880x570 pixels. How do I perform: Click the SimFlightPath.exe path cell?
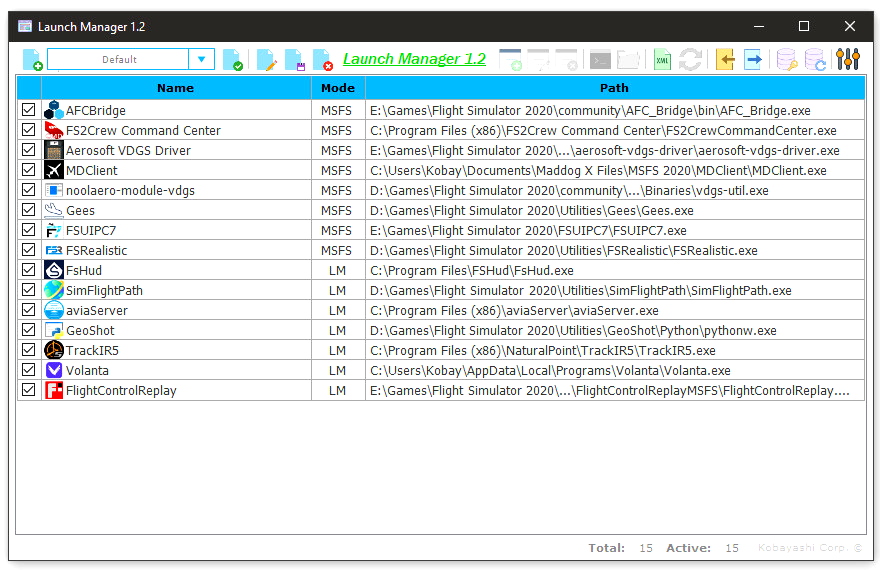(615, 291)
